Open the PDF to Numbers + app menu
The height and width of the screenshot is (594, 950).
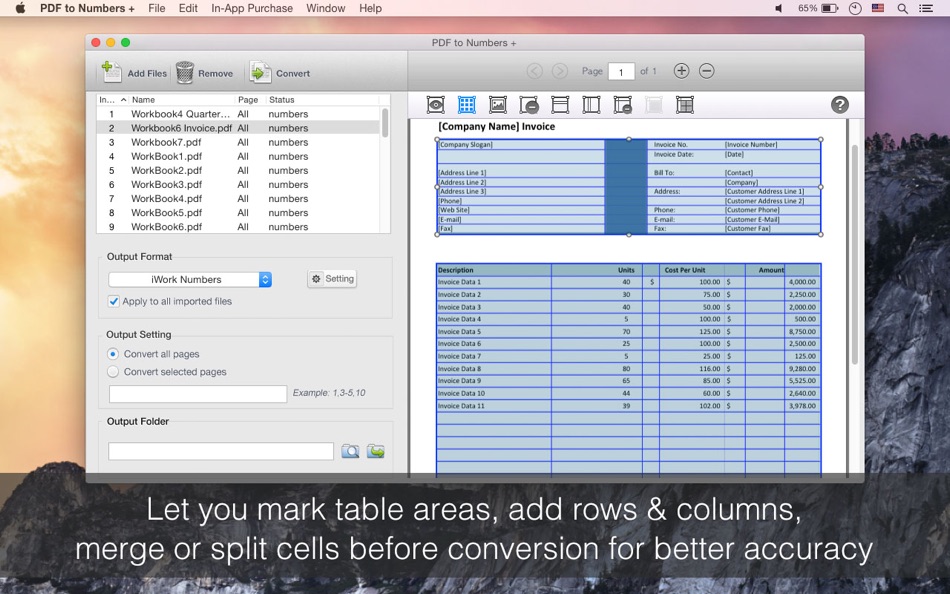coord(87,8)
